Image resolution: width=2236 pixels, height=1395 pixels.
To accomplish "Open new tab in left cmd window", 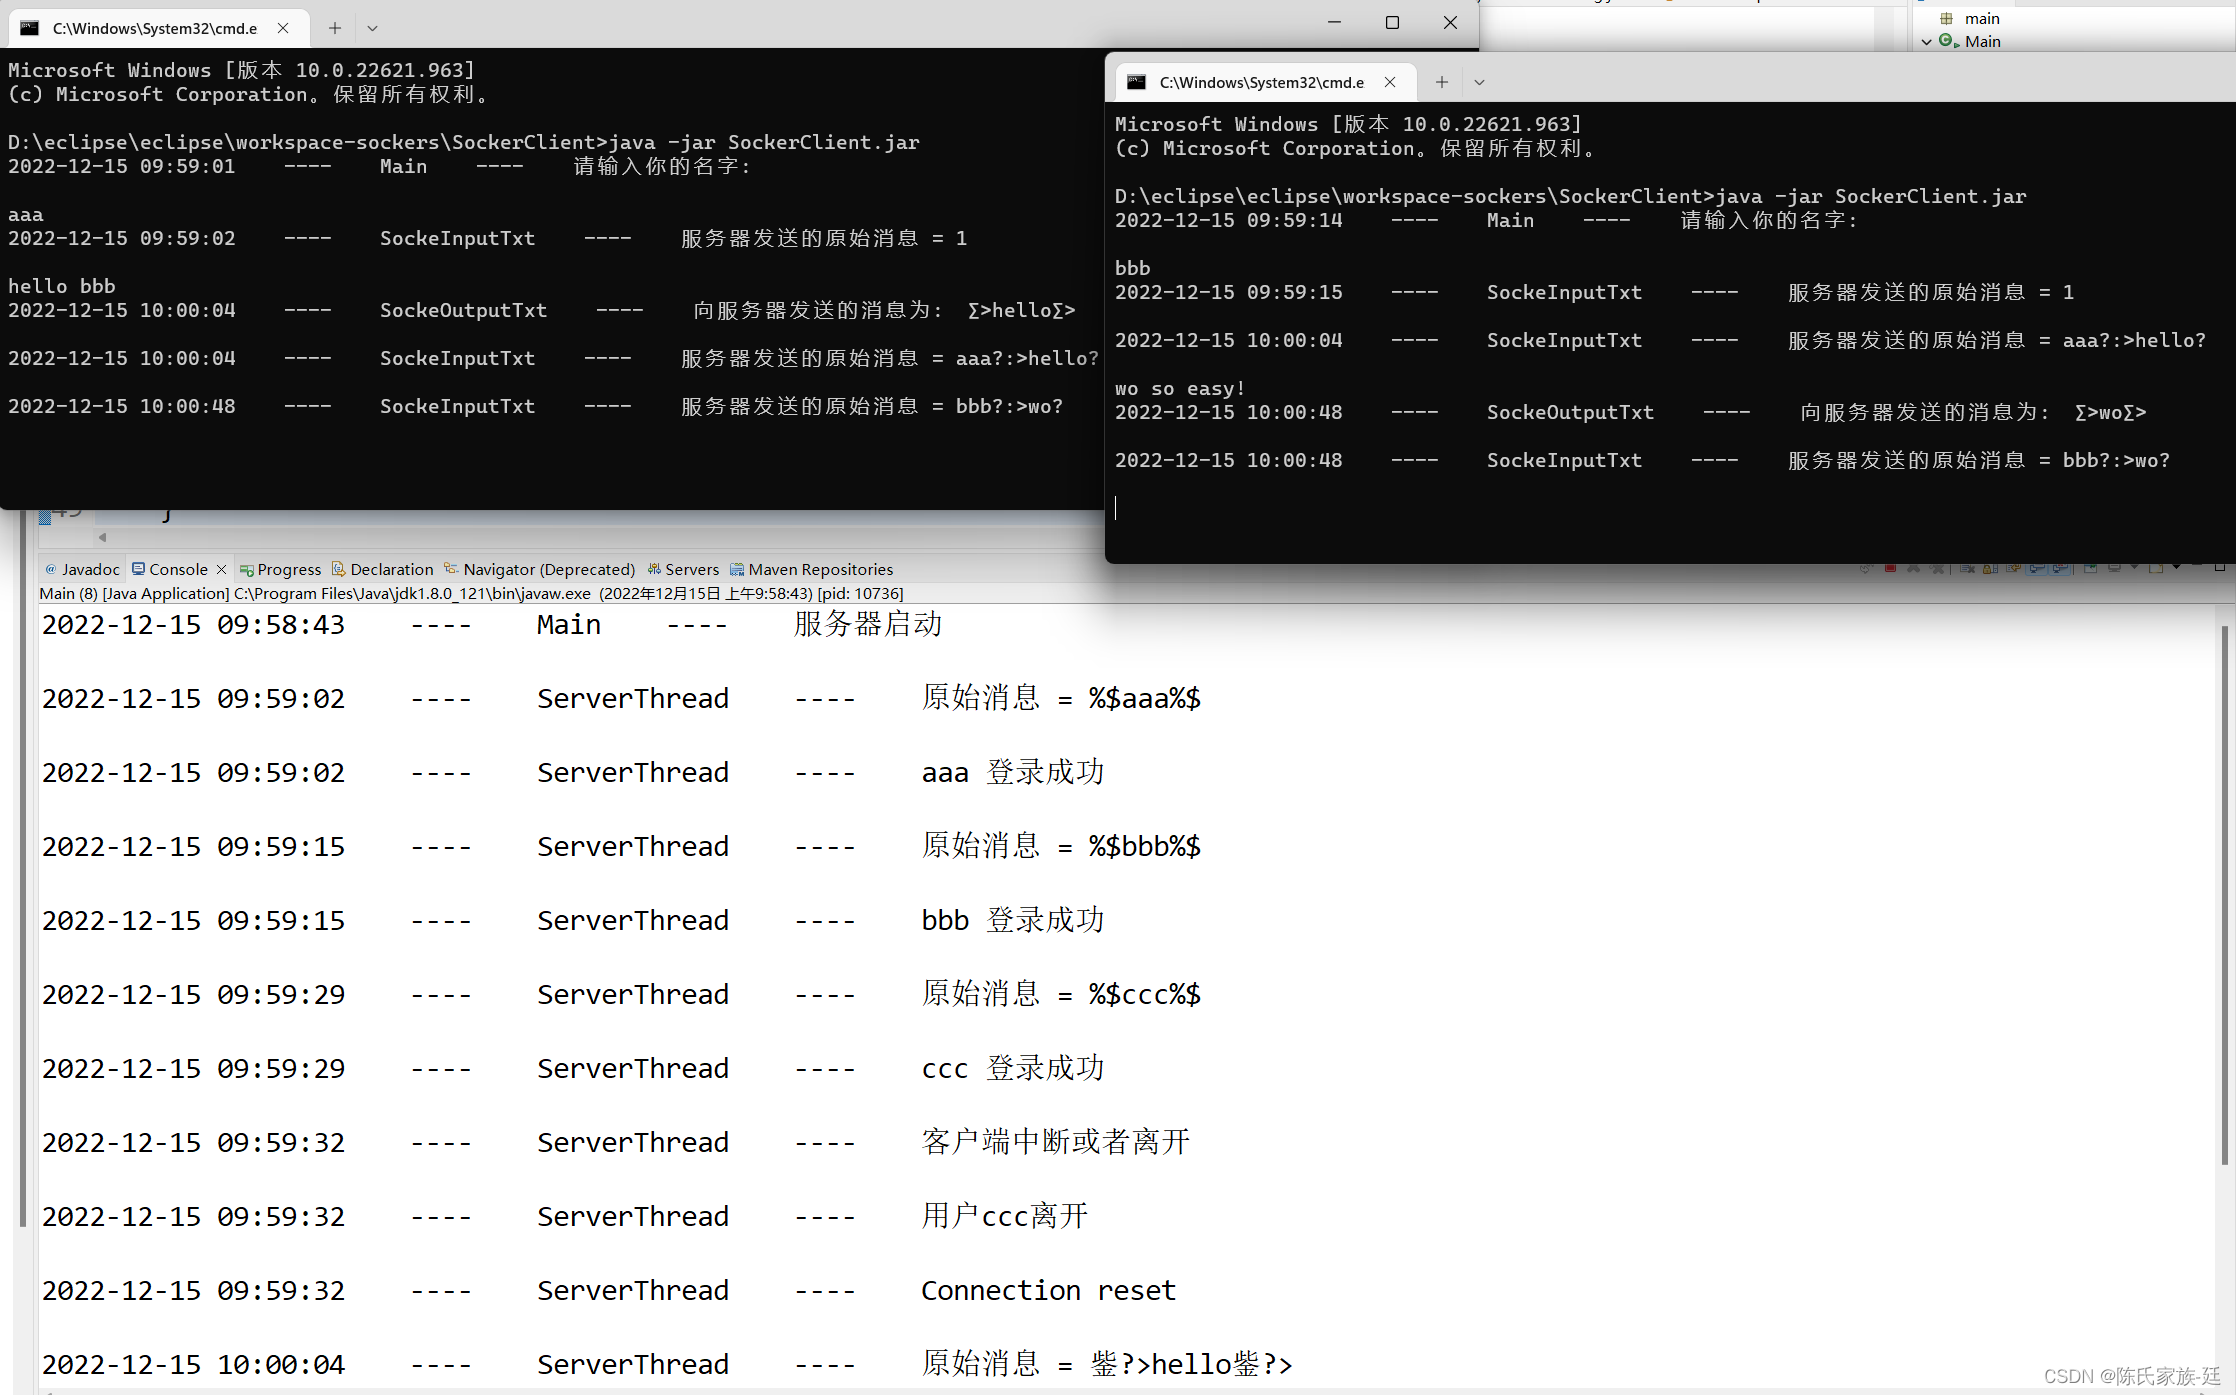I will click(335, 28).
